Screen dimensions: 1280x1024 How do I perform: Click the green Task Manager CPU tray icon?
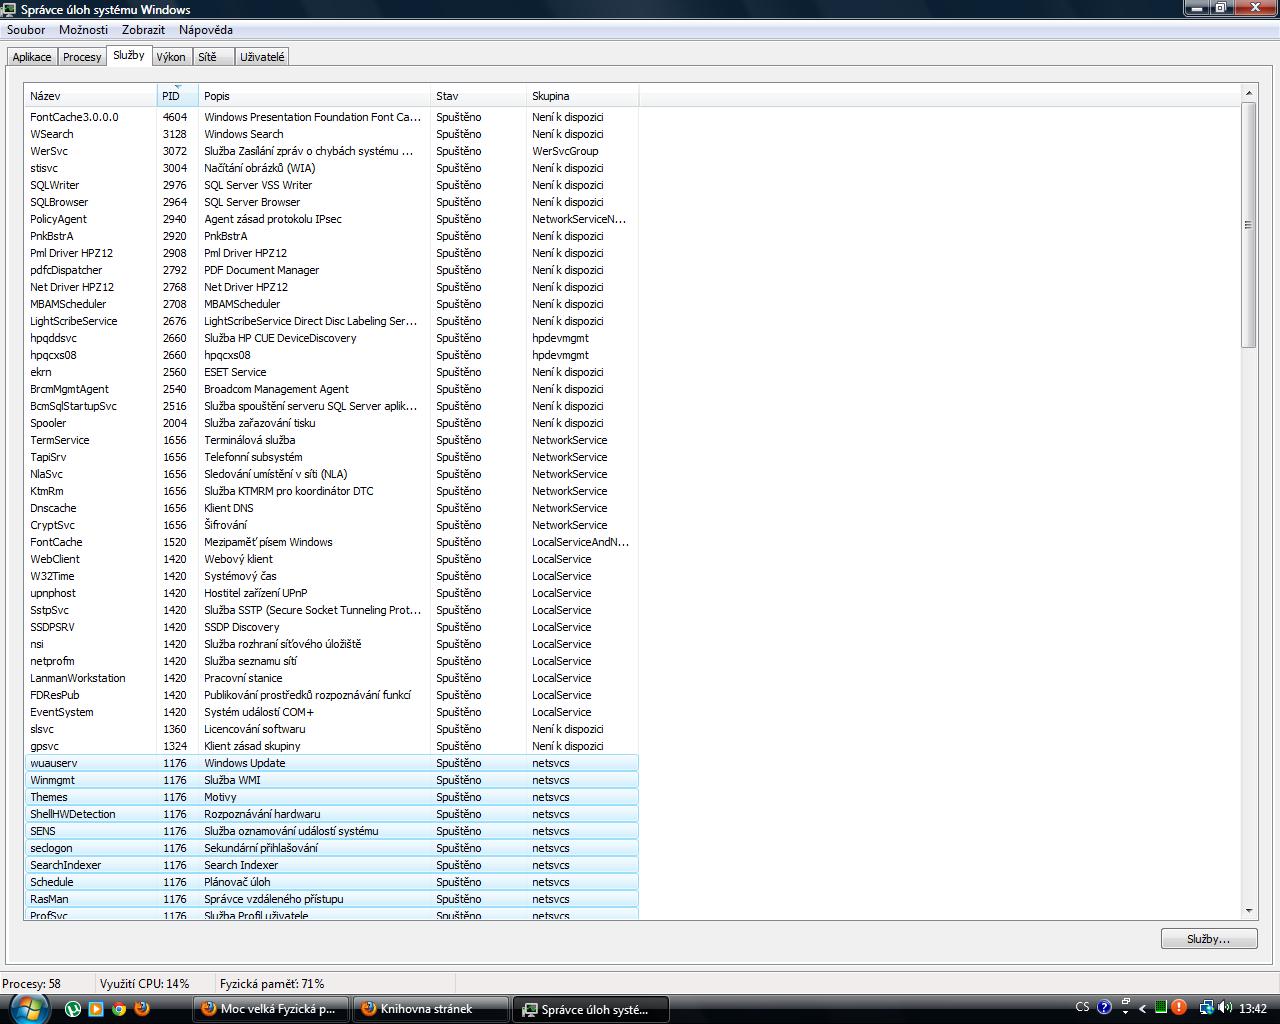tap(1160, 1008)
